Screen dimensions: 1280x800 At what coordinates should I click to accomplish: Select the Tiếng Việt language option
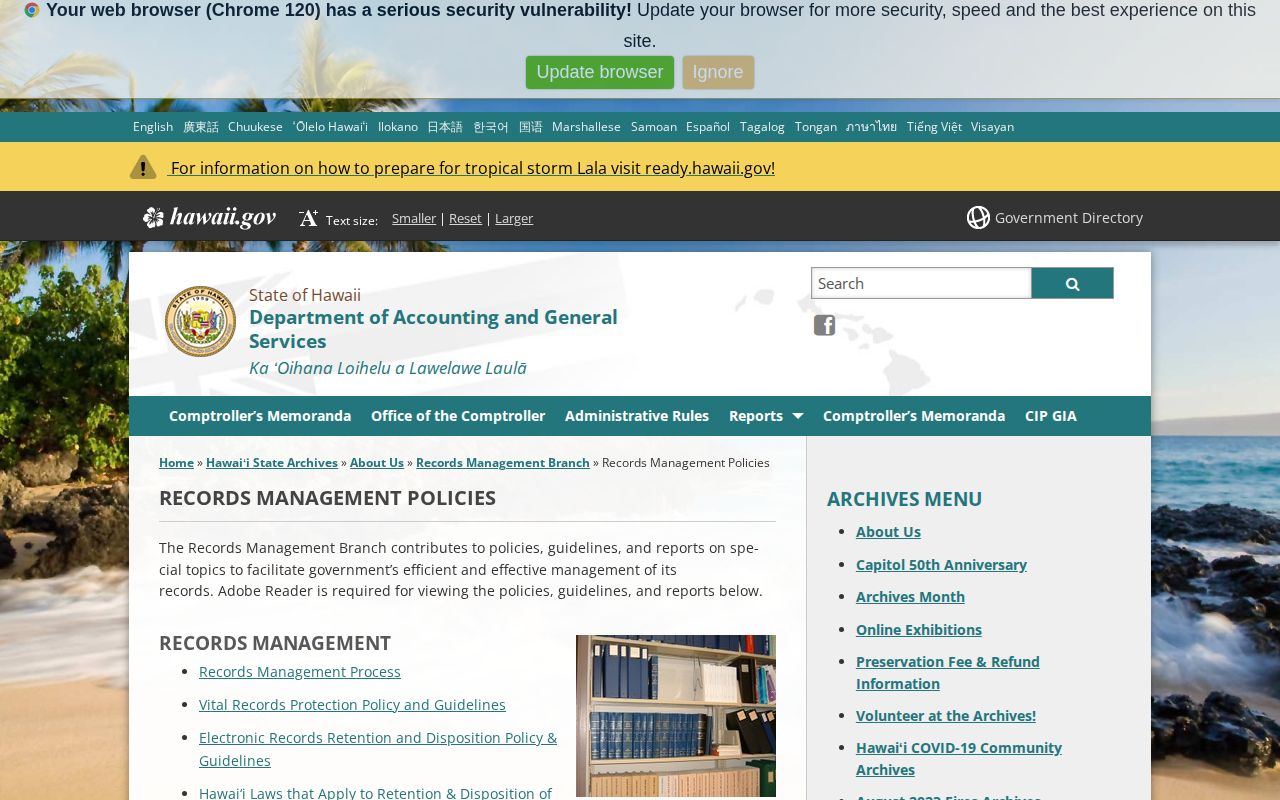pos(934,127)
